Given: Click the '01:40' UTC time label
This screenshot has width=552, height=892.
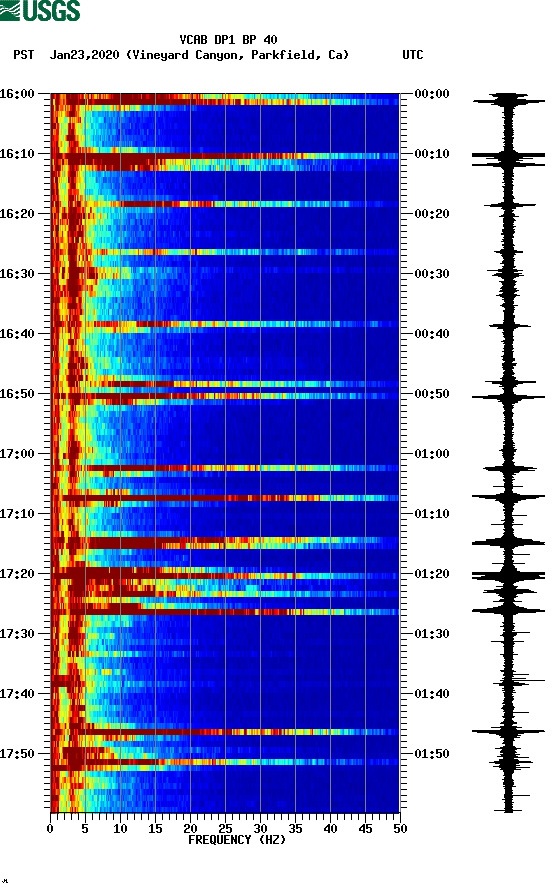Looking at the screenshot, I should coord(432,693).
